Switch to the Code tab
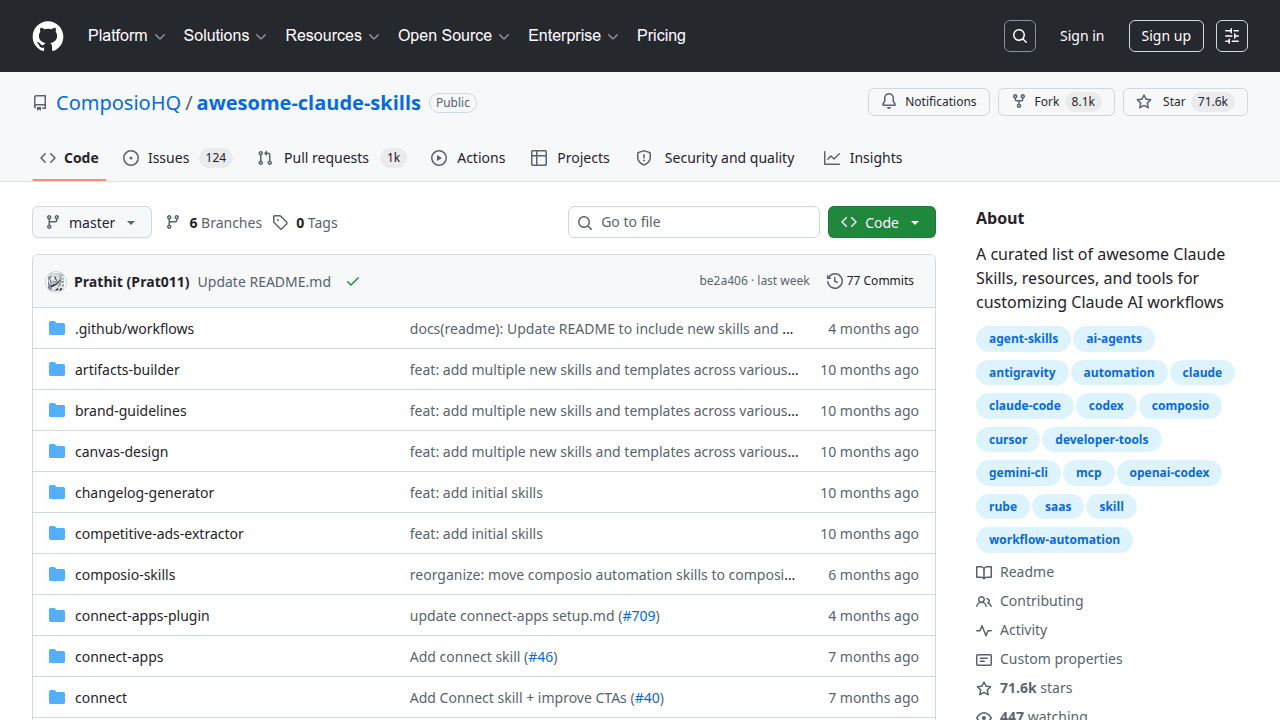This screenshot has height=720, width=1280. 69,158
